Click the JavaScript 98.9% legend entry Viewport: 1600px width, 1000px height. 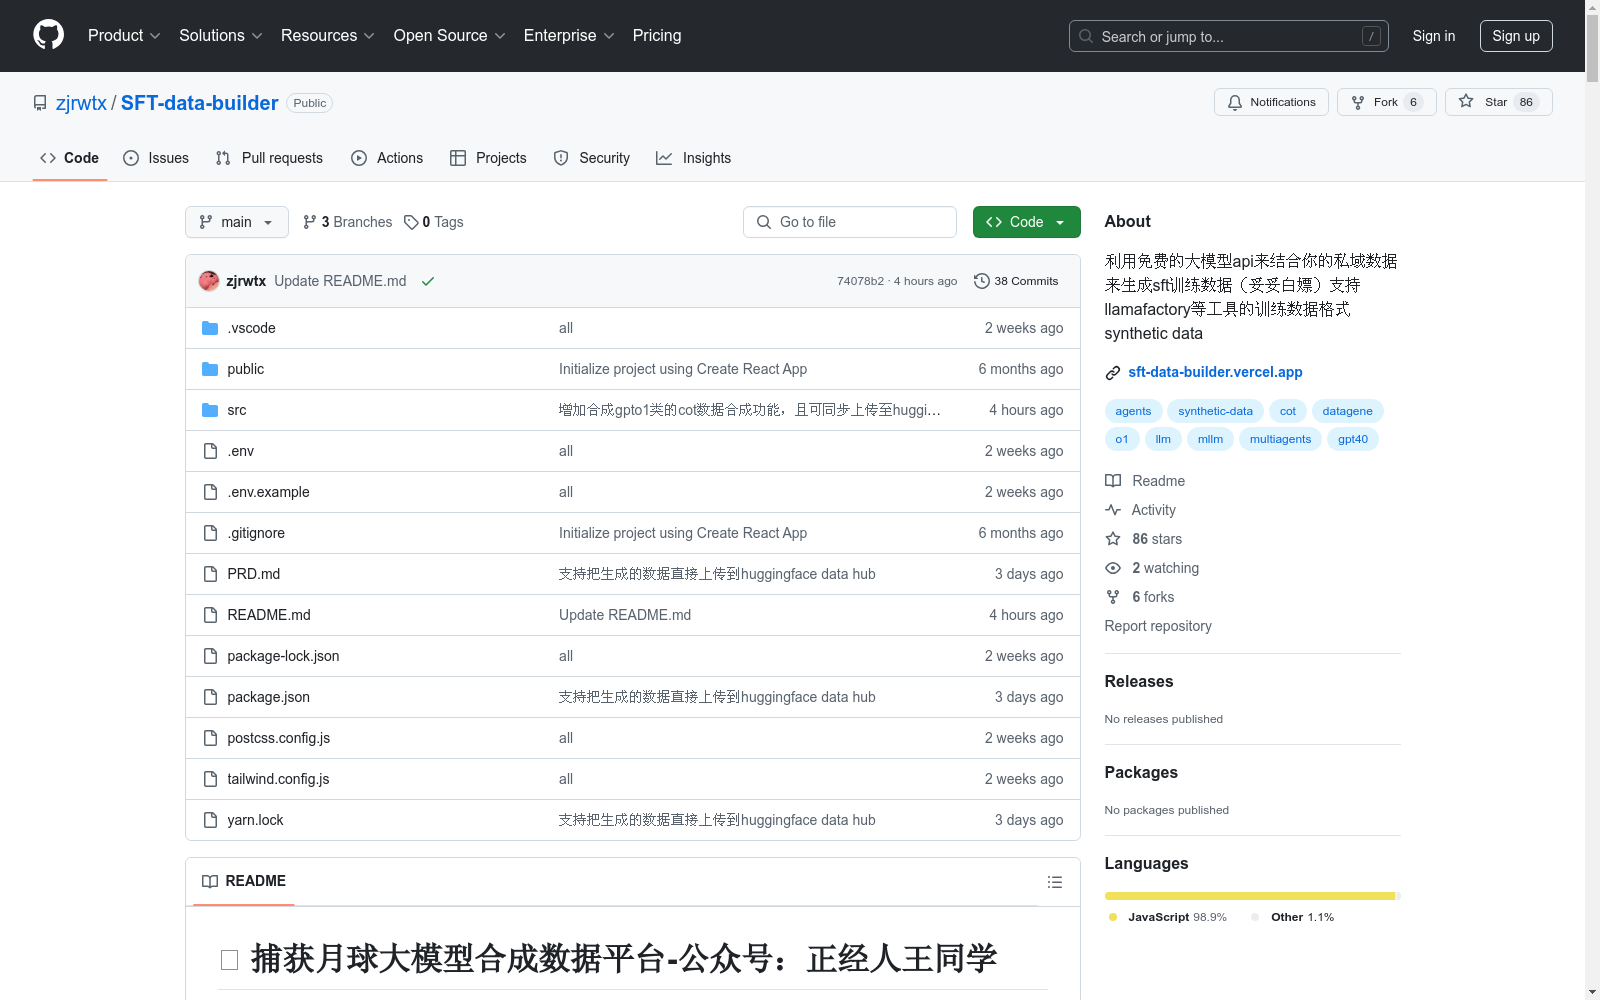(1168, 917)
